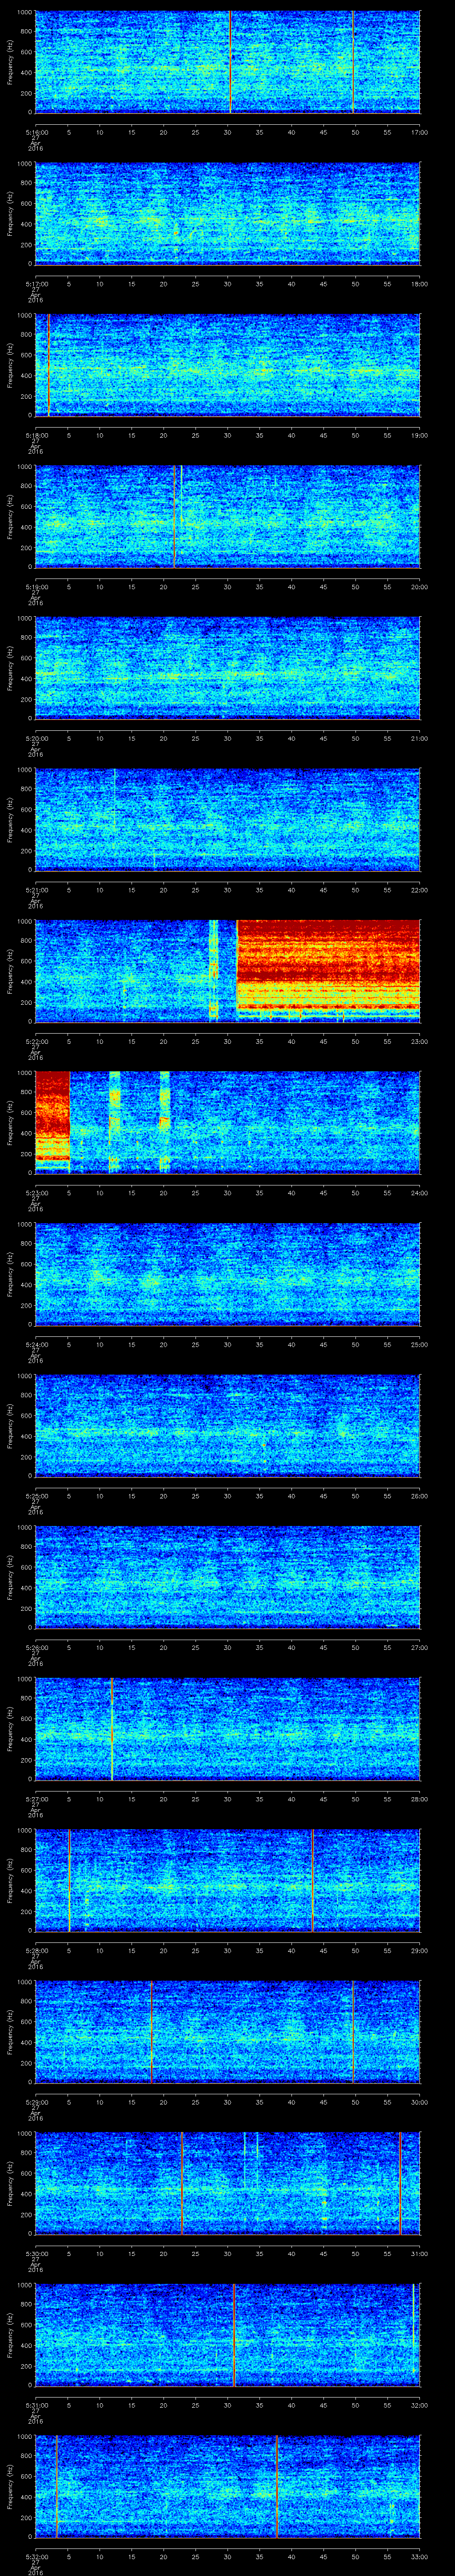Click the 33:00 end time label
This screenshot has width=455, height=2576.
pos(420,2556)
